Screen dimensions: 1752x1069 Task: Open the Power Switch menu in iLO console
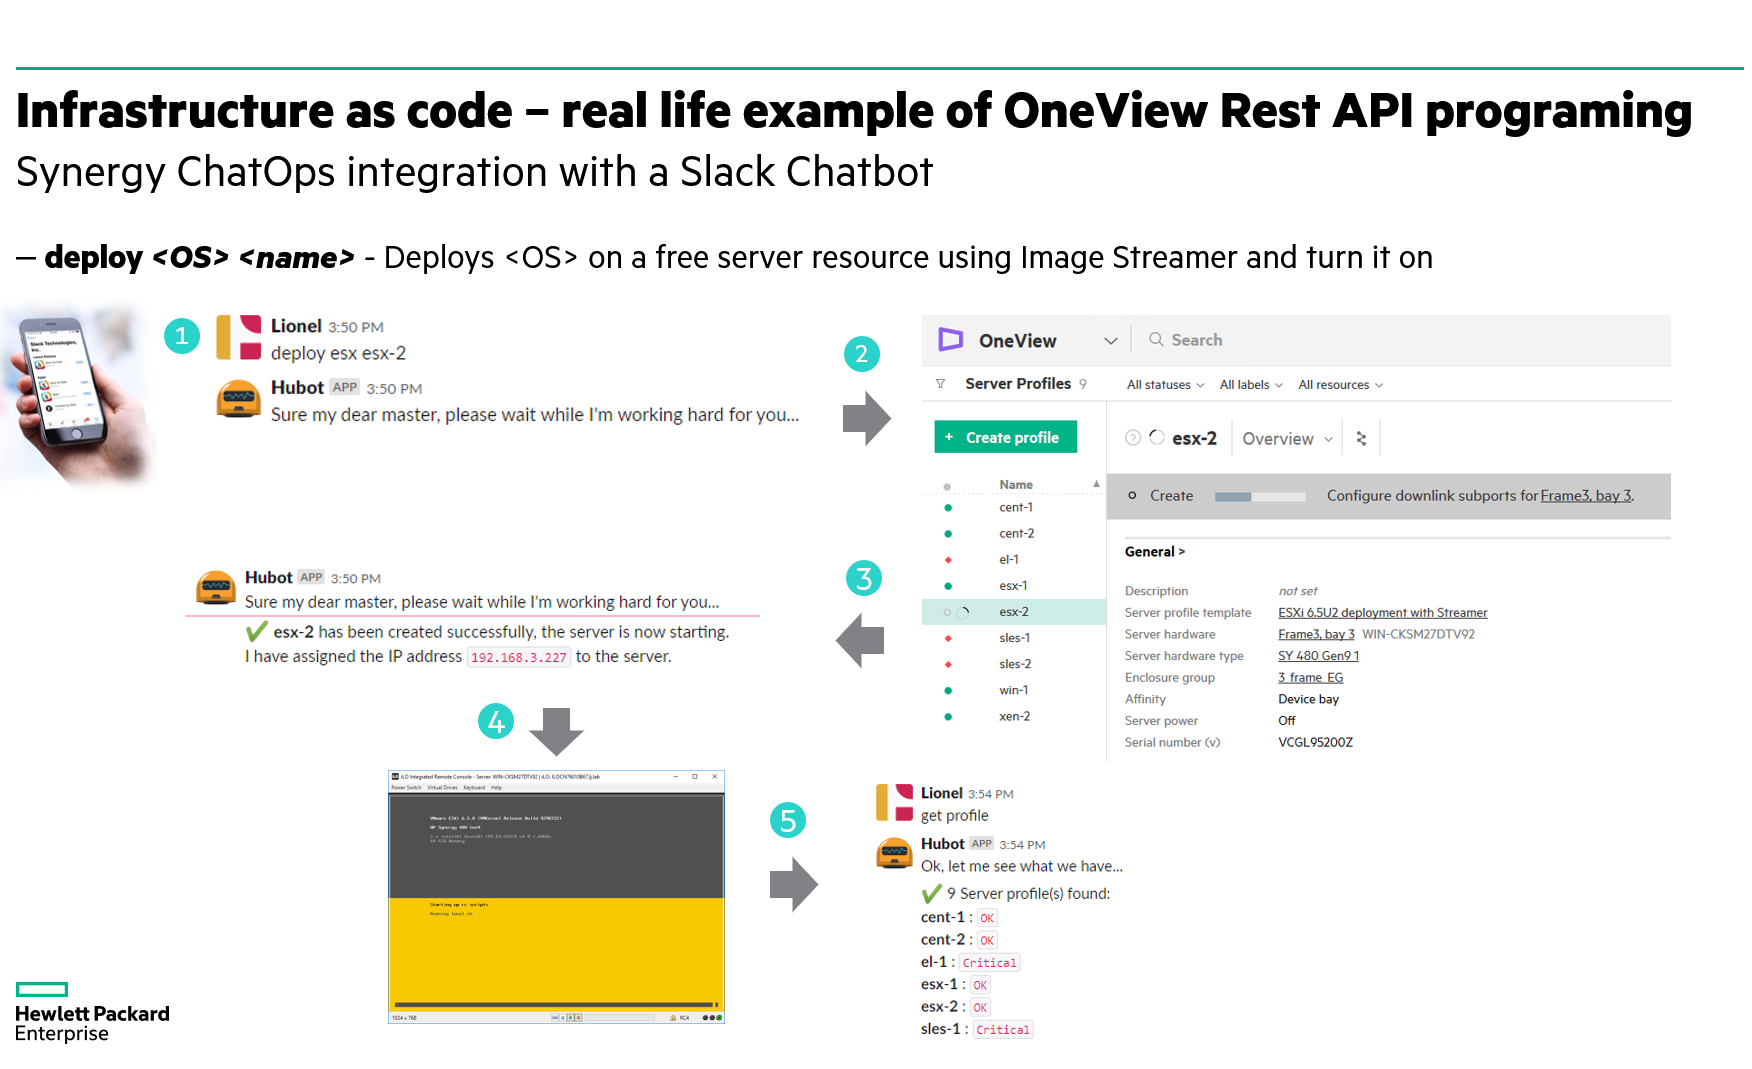click(407, 787)
